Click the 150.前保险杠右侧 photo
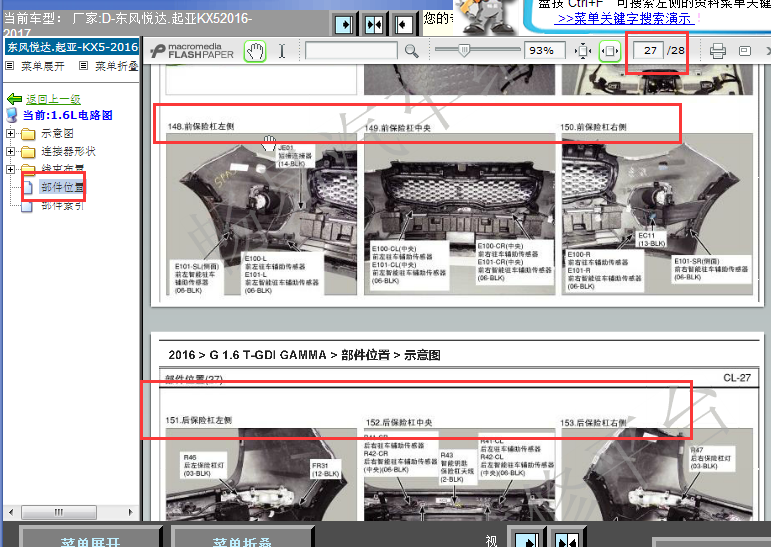This screenshot has width=771, height=547. pos(657,214)
